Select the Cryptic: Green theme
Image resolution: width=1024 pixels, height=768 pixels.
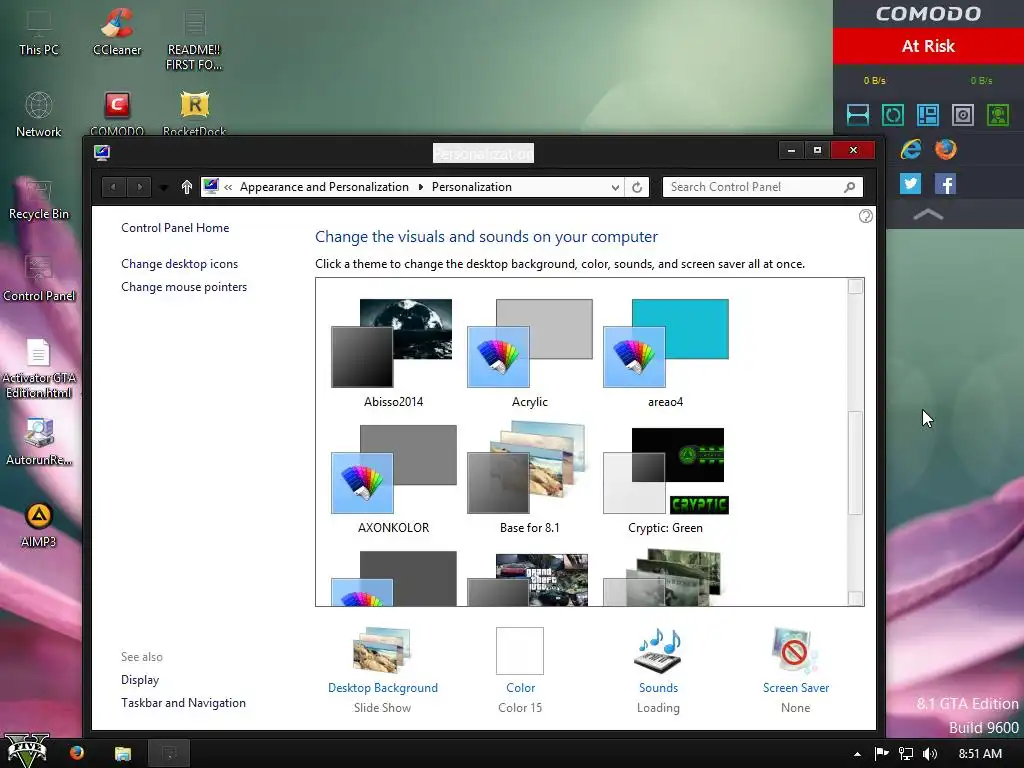(x=665, y=479)
